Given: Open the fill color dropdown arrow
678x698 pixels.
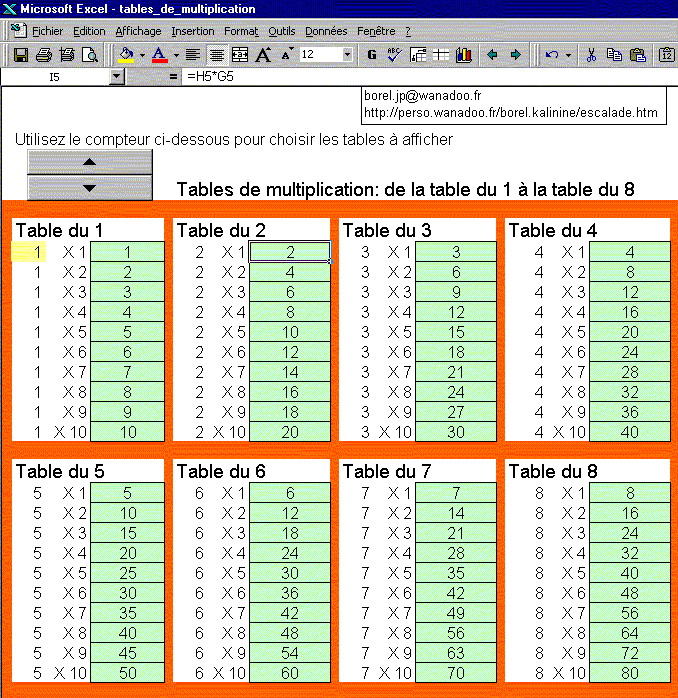Looking at the screenshot, I should (142, 55).
